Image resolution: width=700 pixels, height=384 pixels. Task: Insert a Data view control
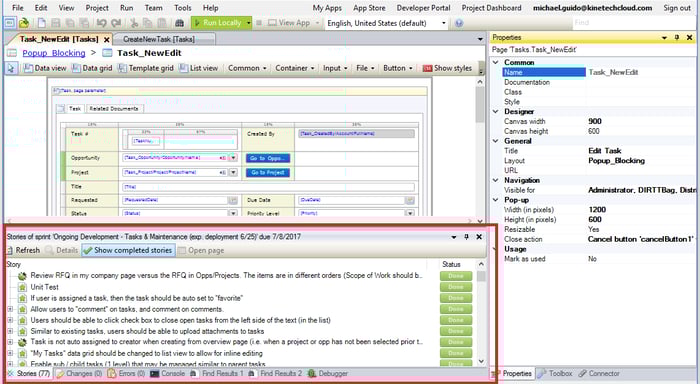(x=45, y=68)
